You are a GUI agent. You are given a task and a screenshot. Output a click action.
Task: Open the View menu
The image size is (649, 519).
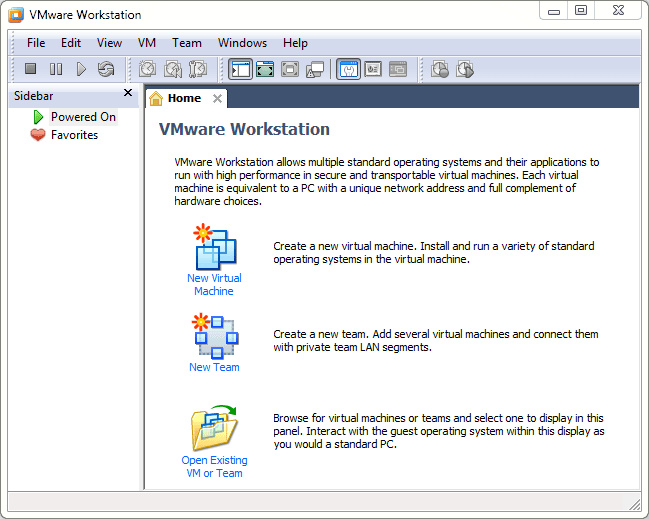[x=109, y=43]
